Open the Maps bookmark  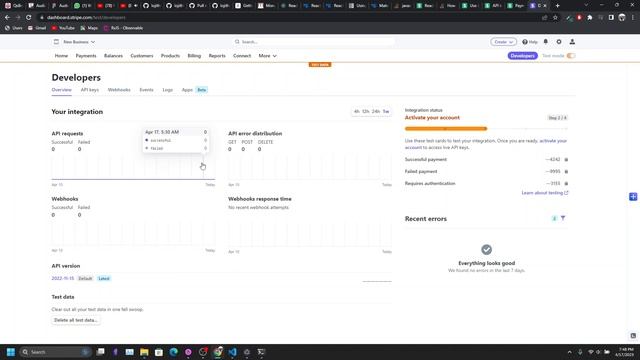(x=89, y=28)
